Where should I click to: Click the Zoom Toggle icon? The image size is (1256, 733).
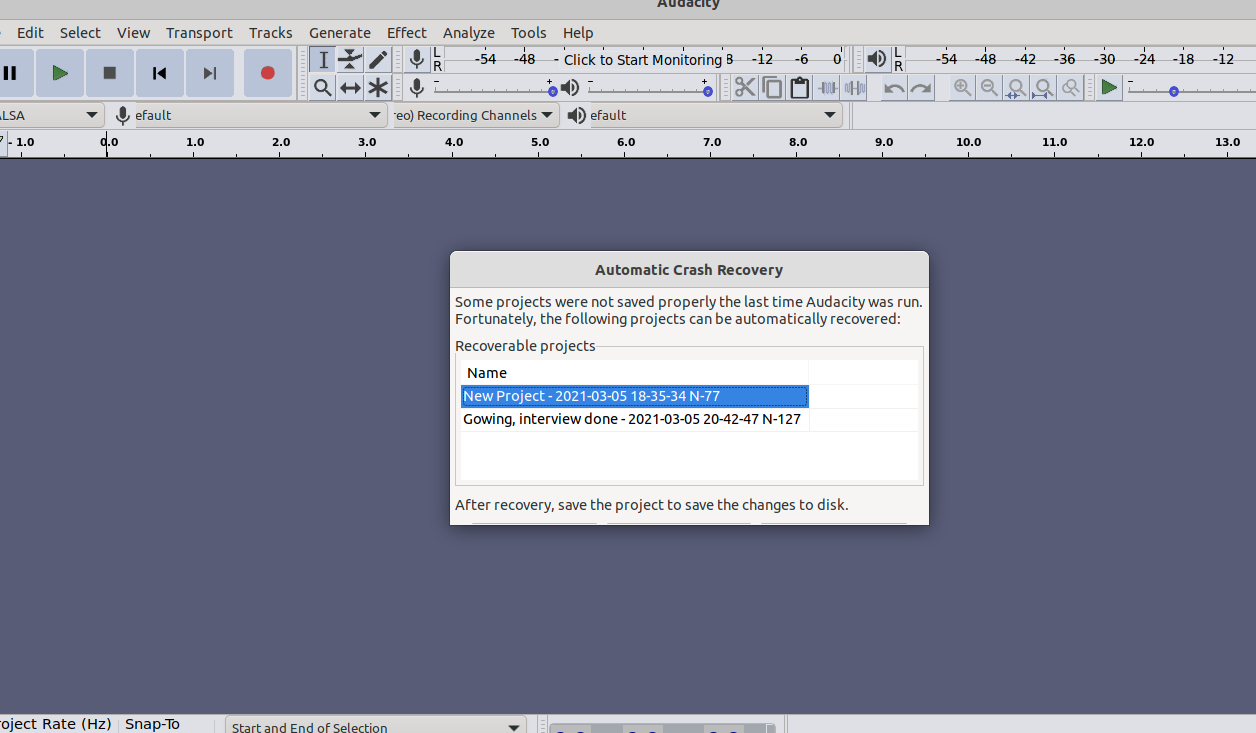point(1070,88)
